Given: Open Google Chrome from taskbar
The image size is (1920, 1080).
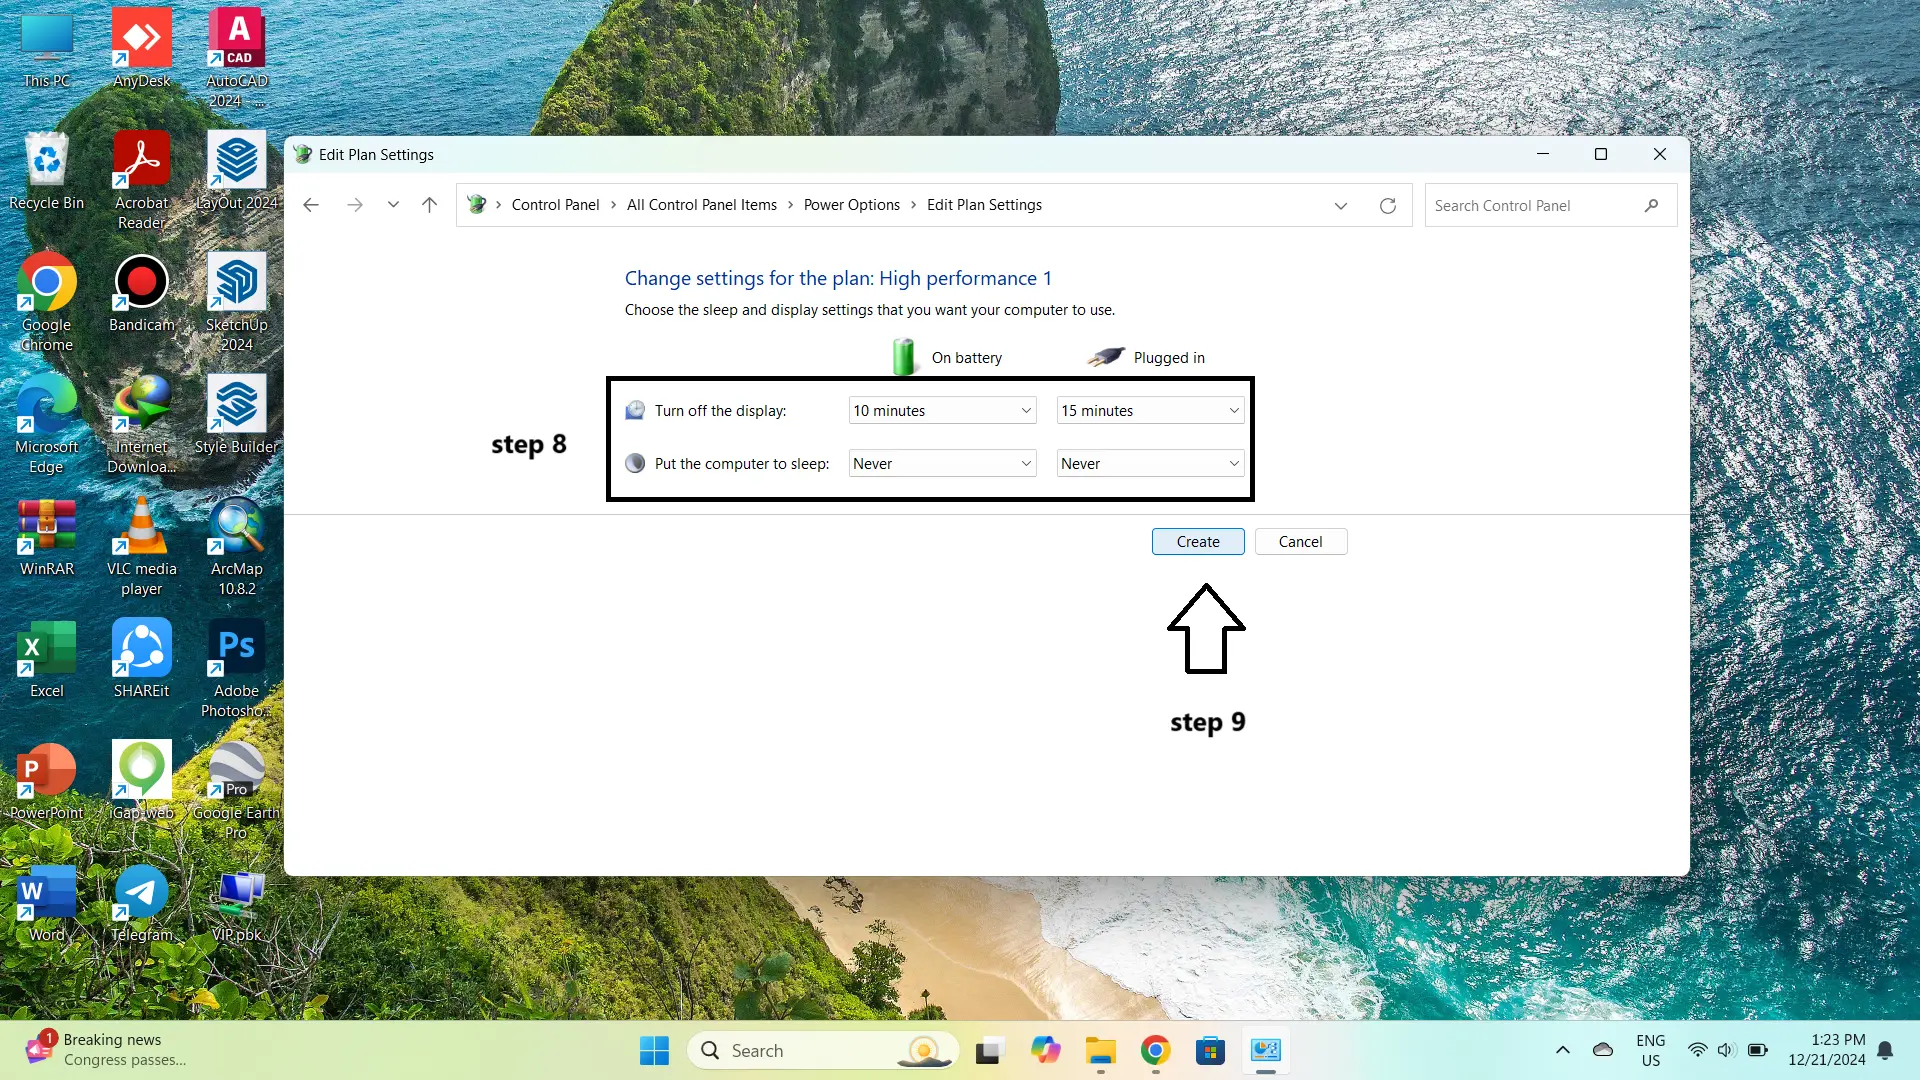Looking at the screenshot, I should (1155, 1051).
